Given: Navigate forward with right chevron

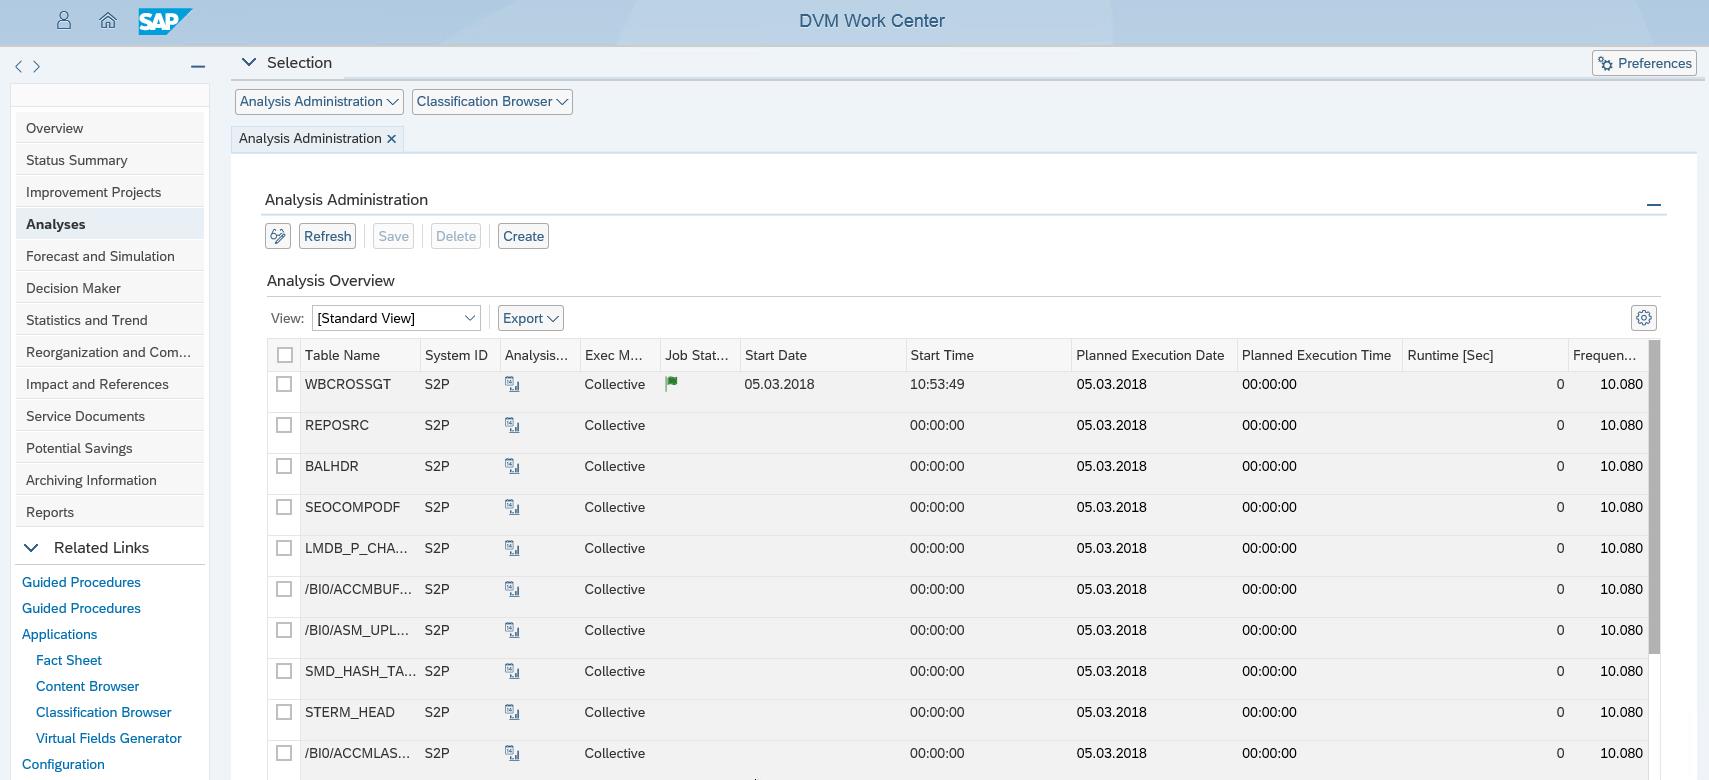Looking at the screenshot, I should click(x=37, y=66).
